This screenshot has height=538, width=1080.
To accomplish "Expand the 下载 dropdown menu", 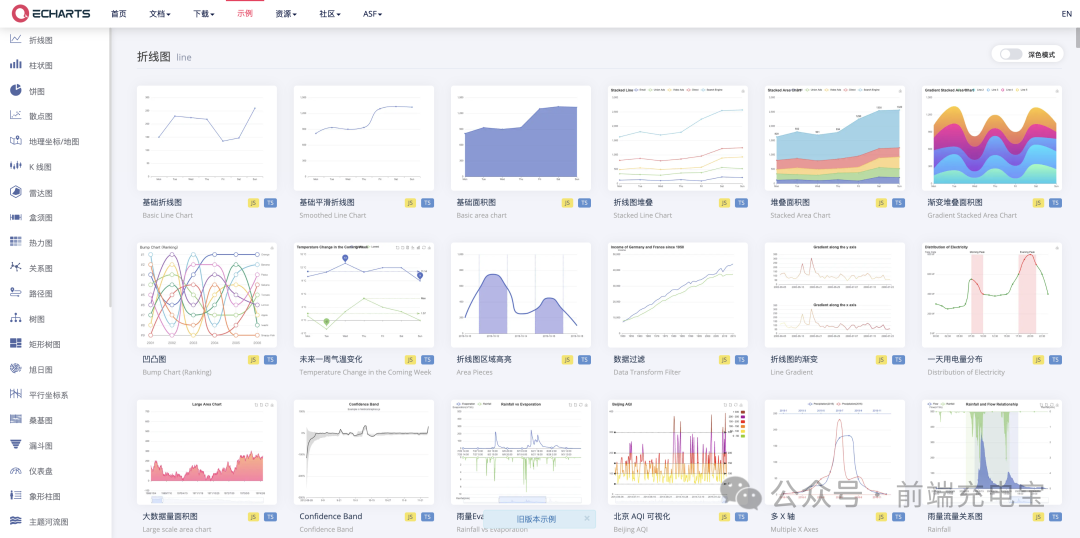I will 204,14.
